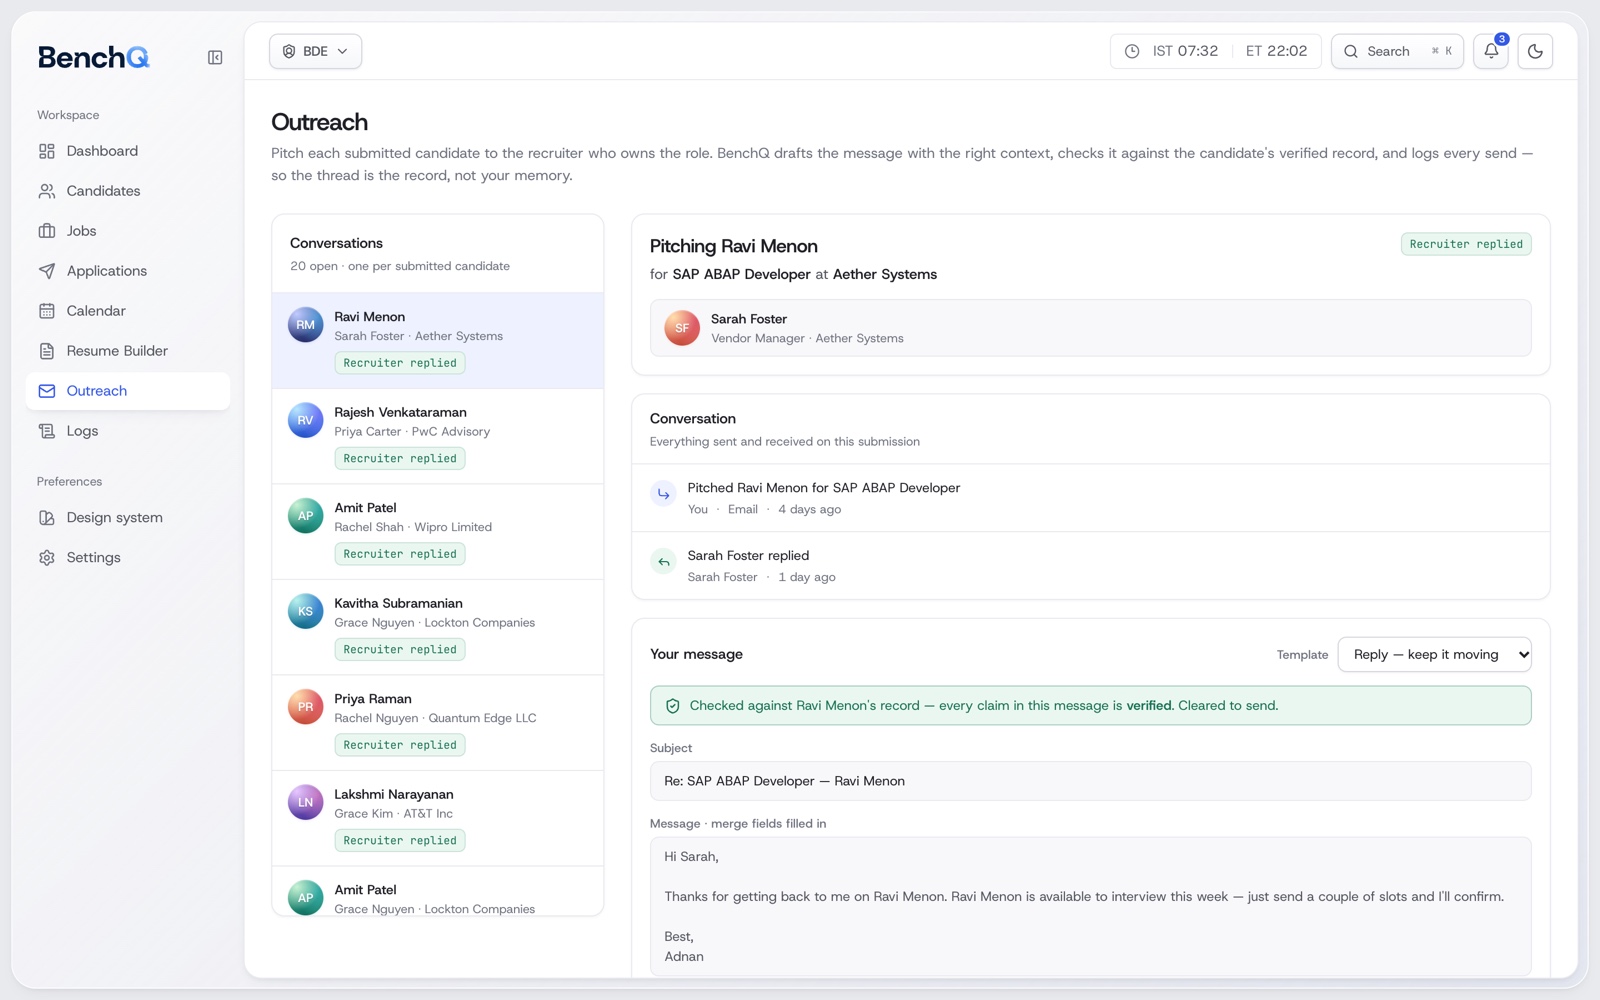Open the BDE role dropdown
This screenshot has width=1600, height=1000.
(315, 51)
